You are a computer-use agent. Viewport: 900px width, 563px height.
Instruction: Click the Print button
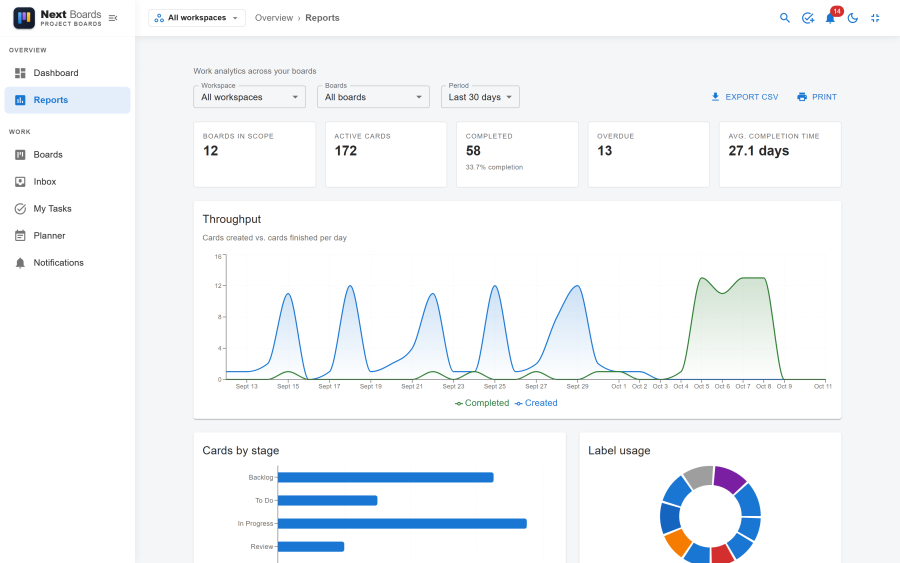coord(817,97)
